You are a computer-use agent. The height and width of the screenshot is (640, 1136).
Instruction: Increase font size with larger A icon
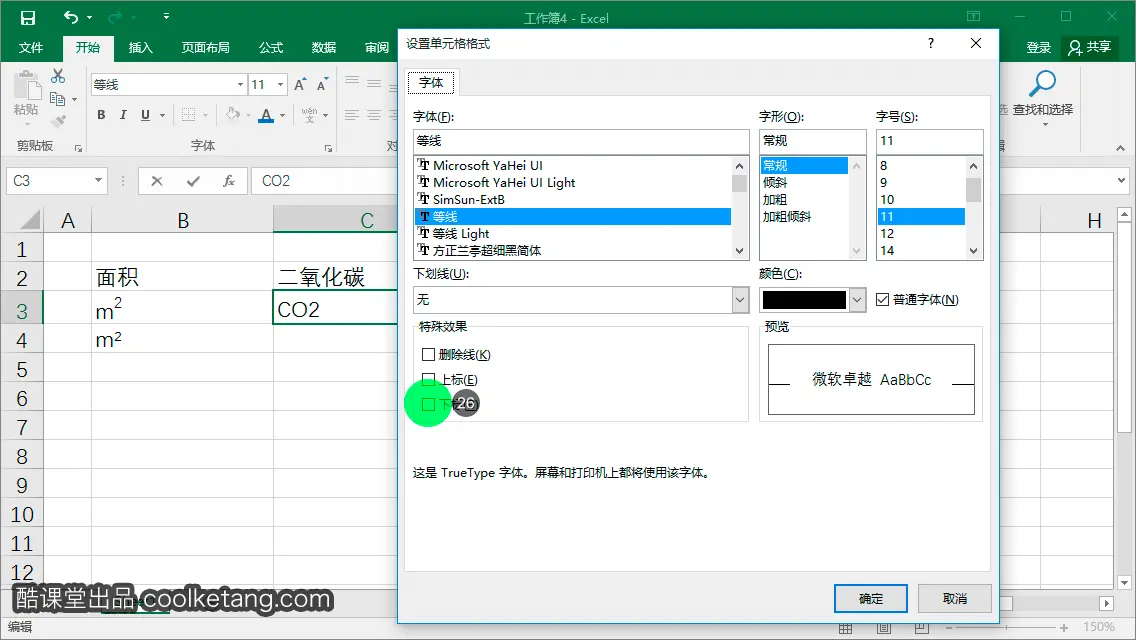click(x=300, y=85)
